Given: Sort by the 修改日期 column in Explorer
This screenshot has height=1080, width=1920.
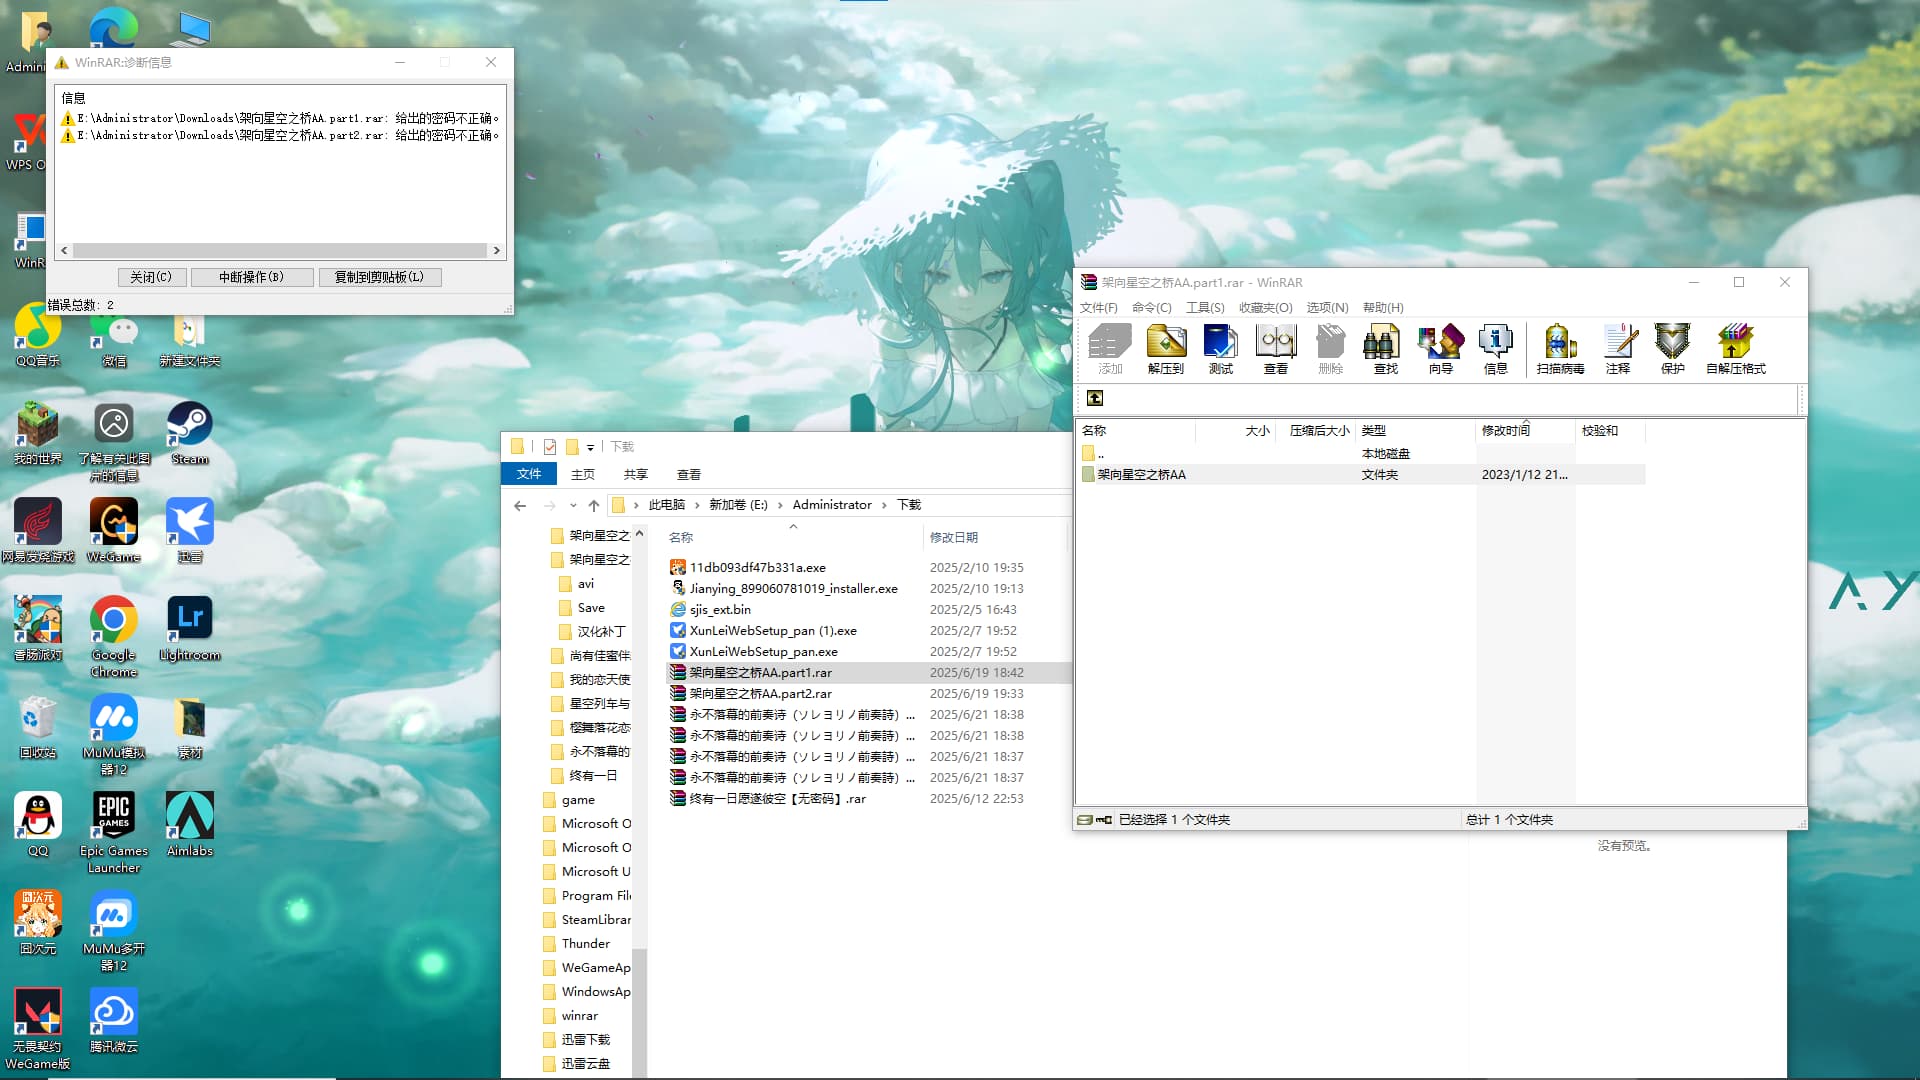Looking at the screenshot, I should [954, 538].
